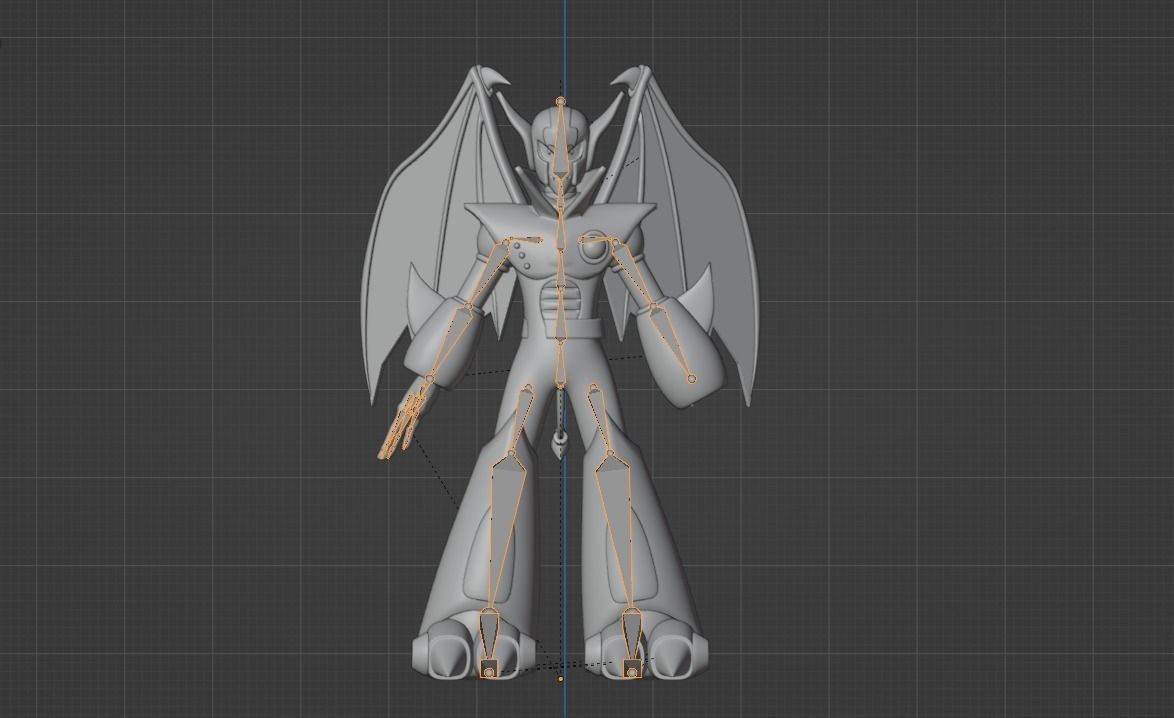Select the thigh bone on the clawed-hand side
The height and width of the screenshot is (718, 1174).
520,420
